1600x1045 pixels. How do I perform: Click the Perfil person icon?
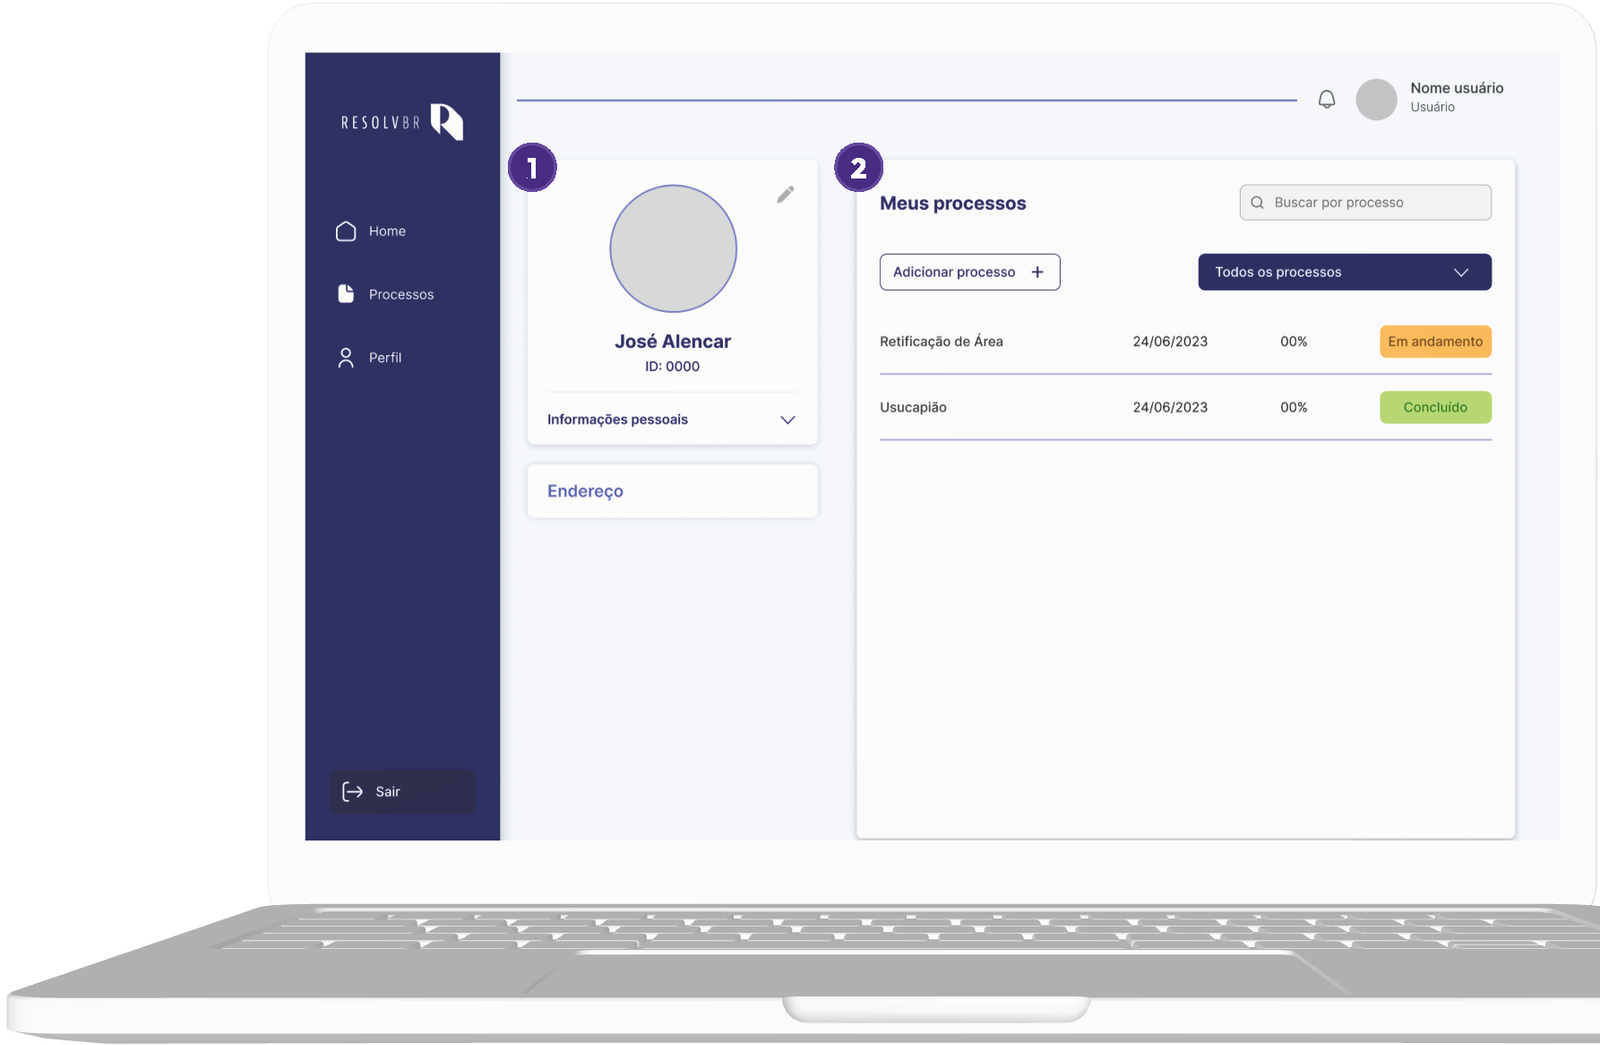tap(346, 357)
